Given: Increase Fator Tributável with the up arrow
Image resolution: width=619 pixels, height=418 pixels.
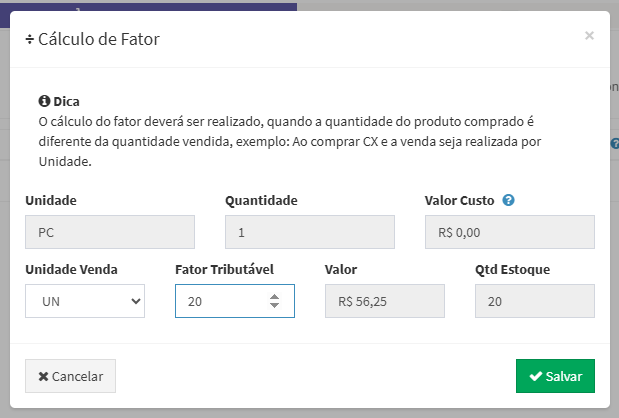Looking at the screenshot, I should [x=274, y=295].
